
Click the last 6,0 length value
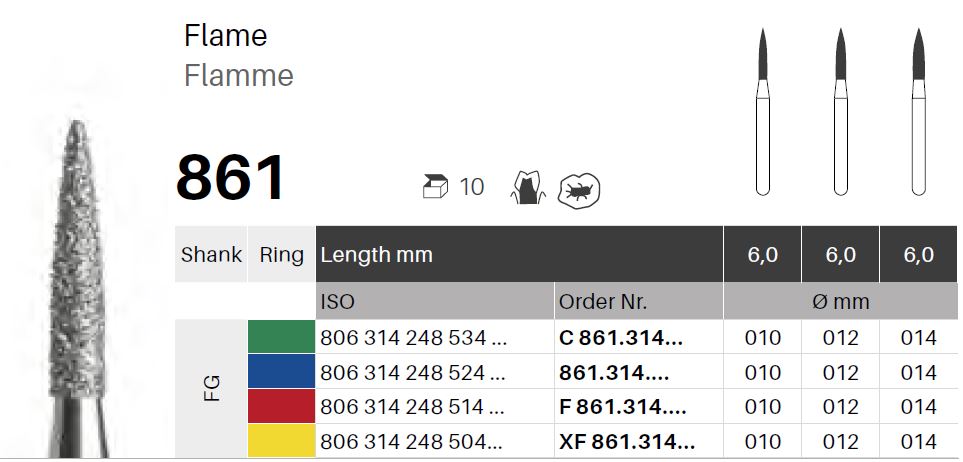coord(919,254)
